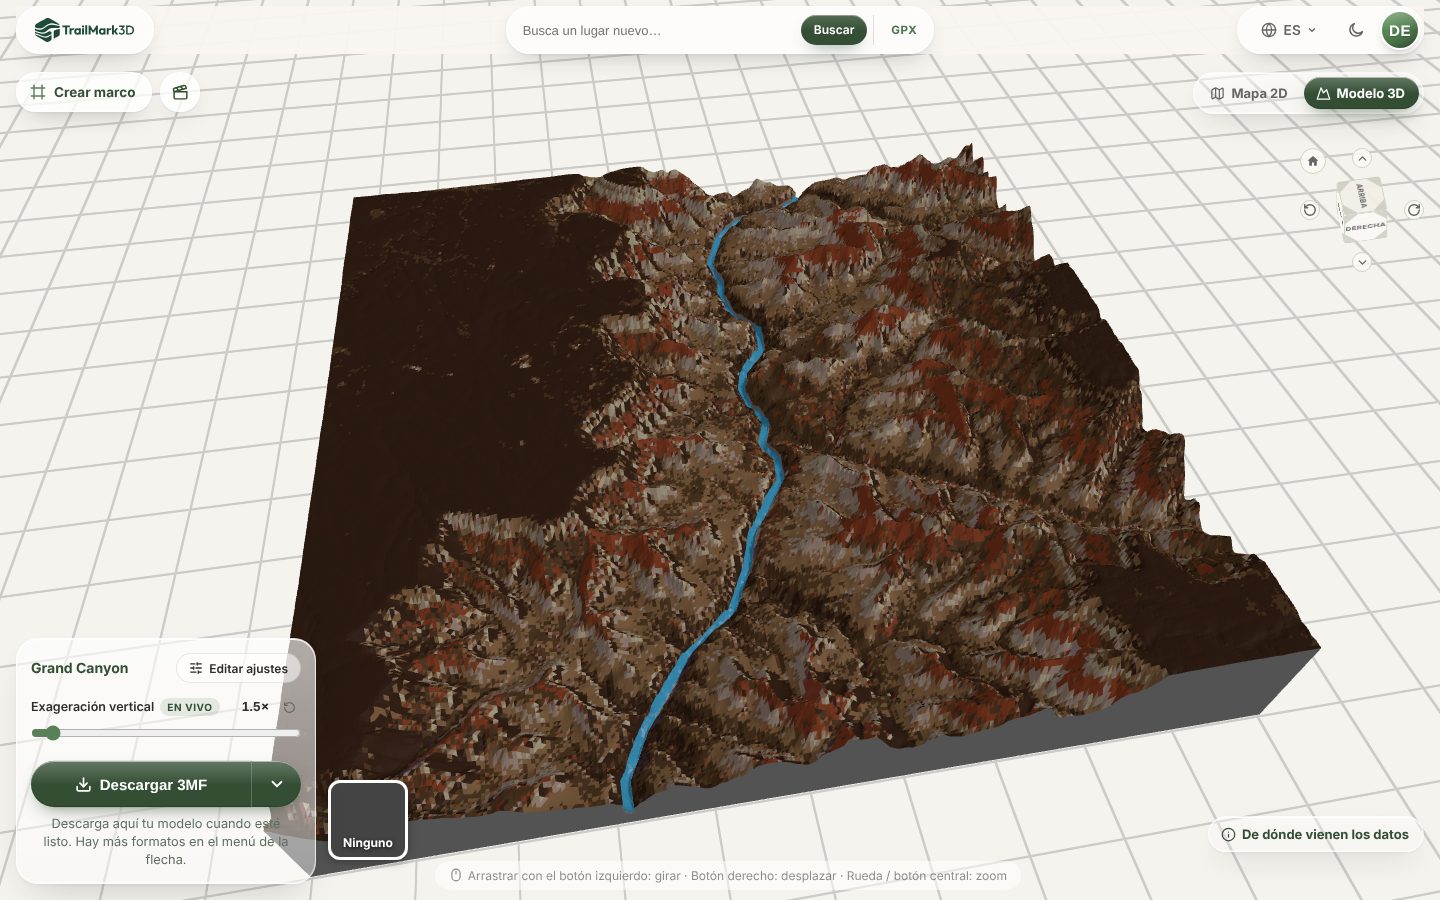This screenshot has height=900, width=1440.
Task: Open the clapperboard recording icon
Action: click(180, 92)
